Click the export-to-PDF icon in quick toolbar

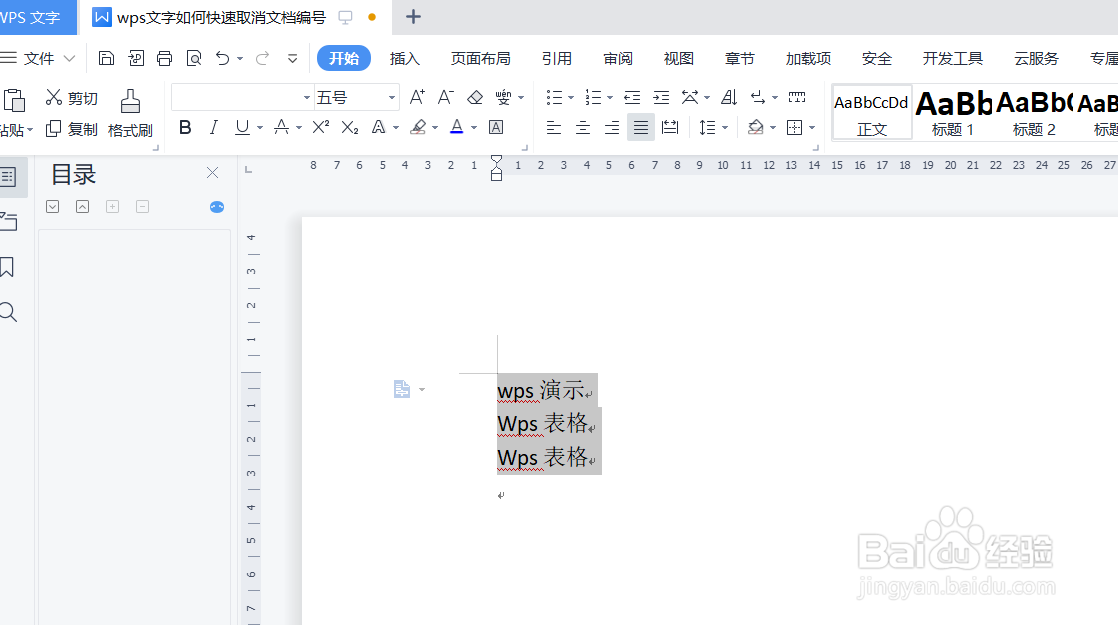pyautogui.click(x=135, y=58)
